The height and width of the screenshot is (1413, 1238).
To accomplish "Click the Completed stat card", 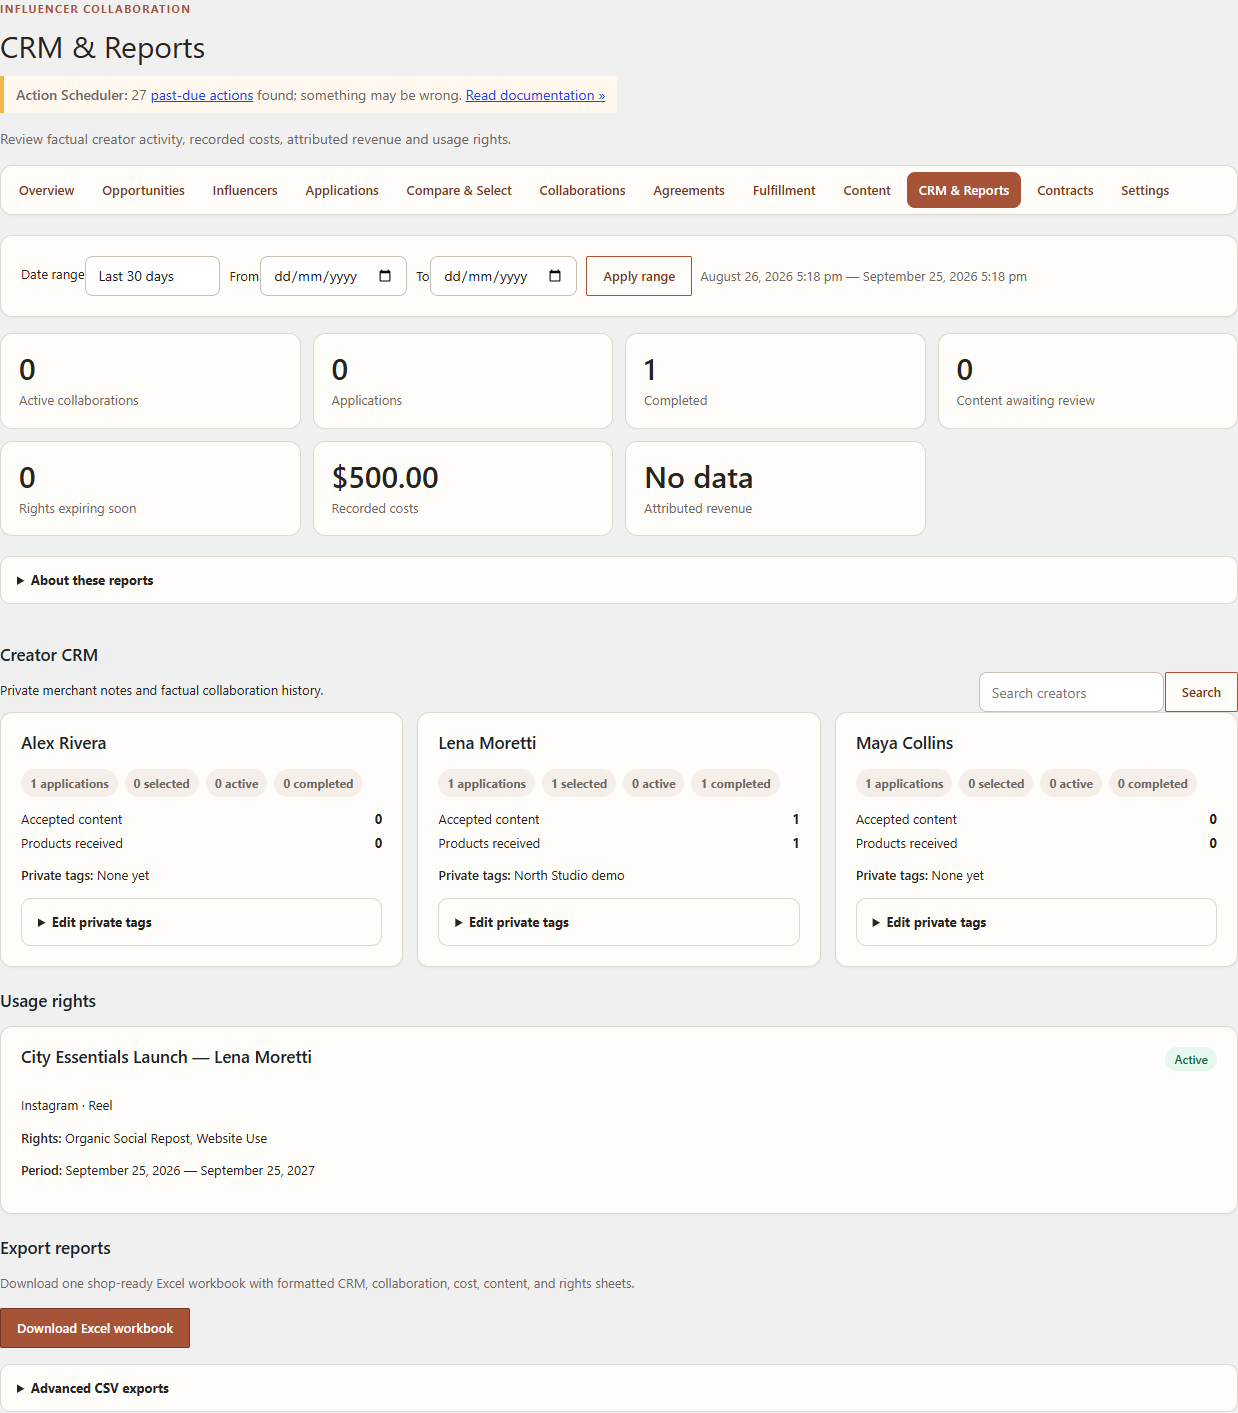I will [x=775, y=381].
